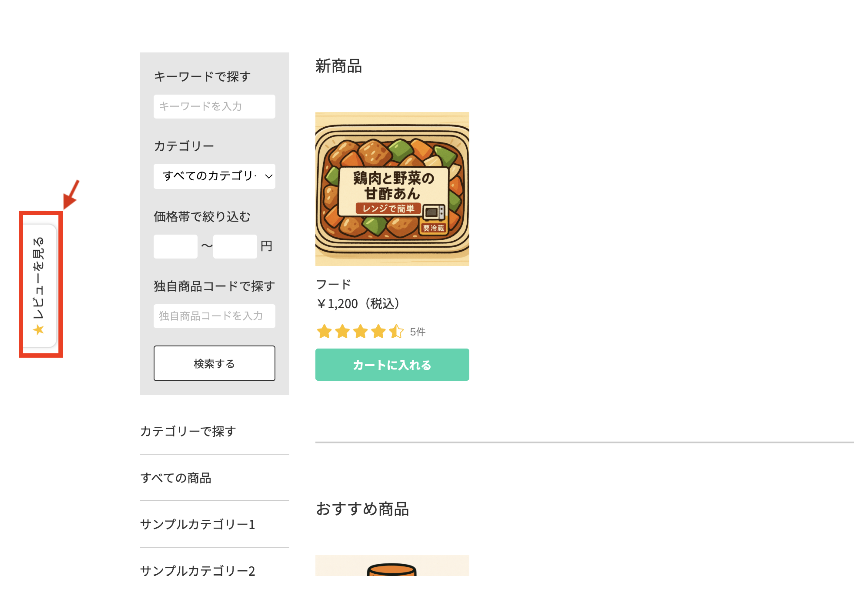Click the フード product name
The width and height of the screenshot is (854, 600).
[333, 284]
